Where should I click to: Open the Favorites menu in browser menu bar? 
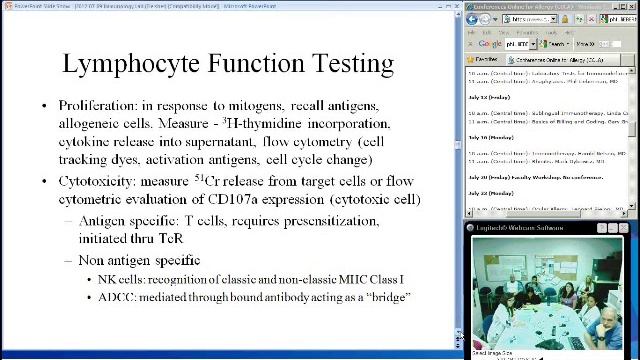click(527, 32)
